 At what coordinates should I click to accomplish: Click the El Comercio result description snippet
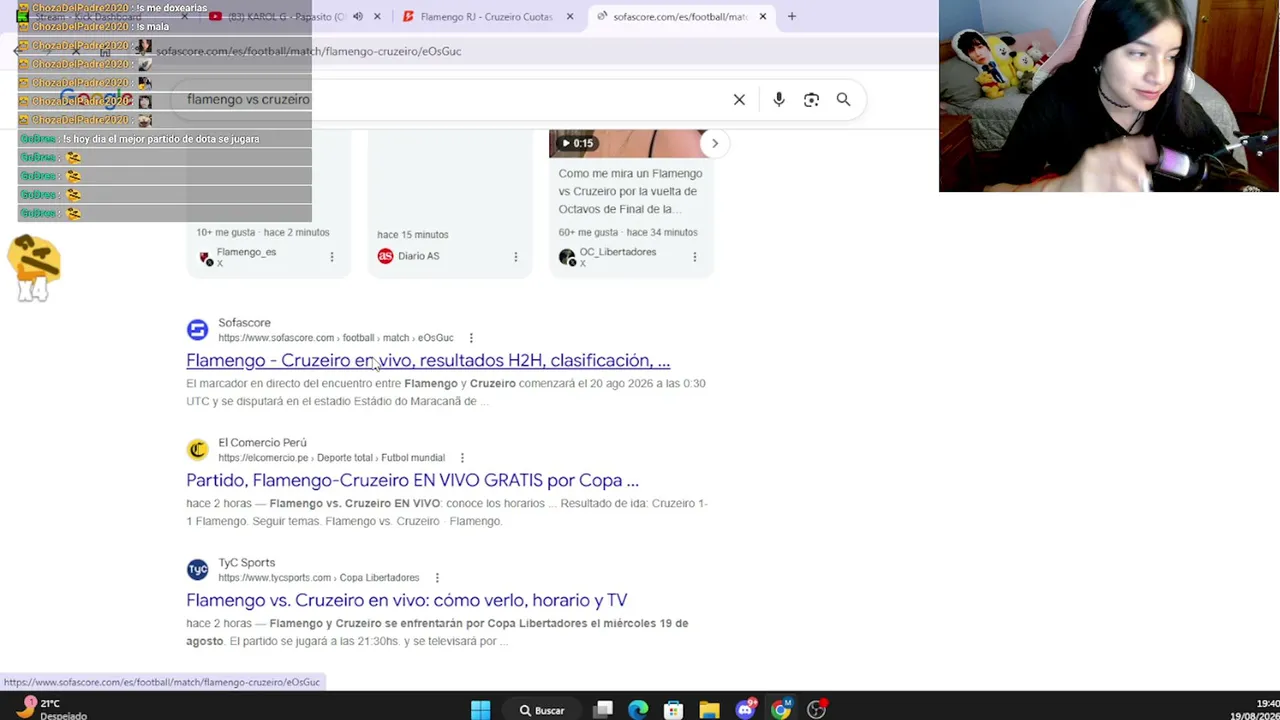[x=447, y=512]
